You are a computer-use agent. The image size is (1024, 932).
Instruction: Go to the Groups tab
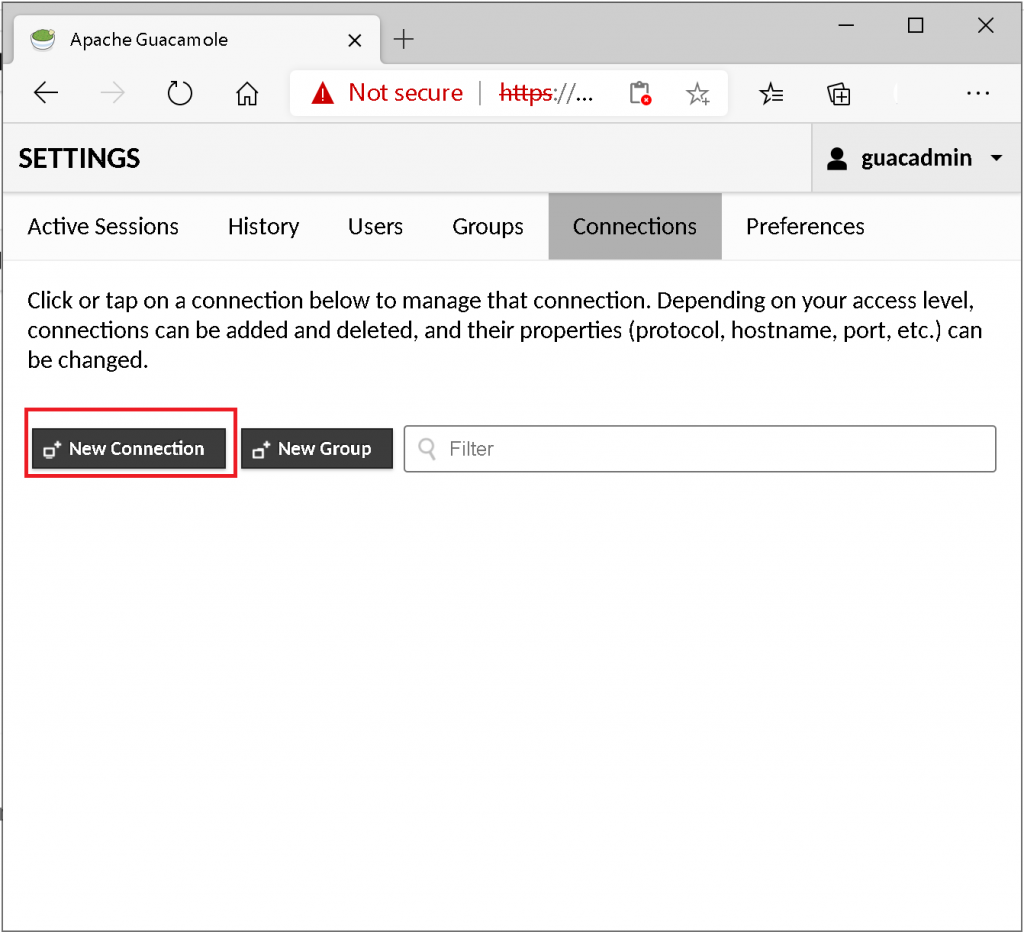487,226
